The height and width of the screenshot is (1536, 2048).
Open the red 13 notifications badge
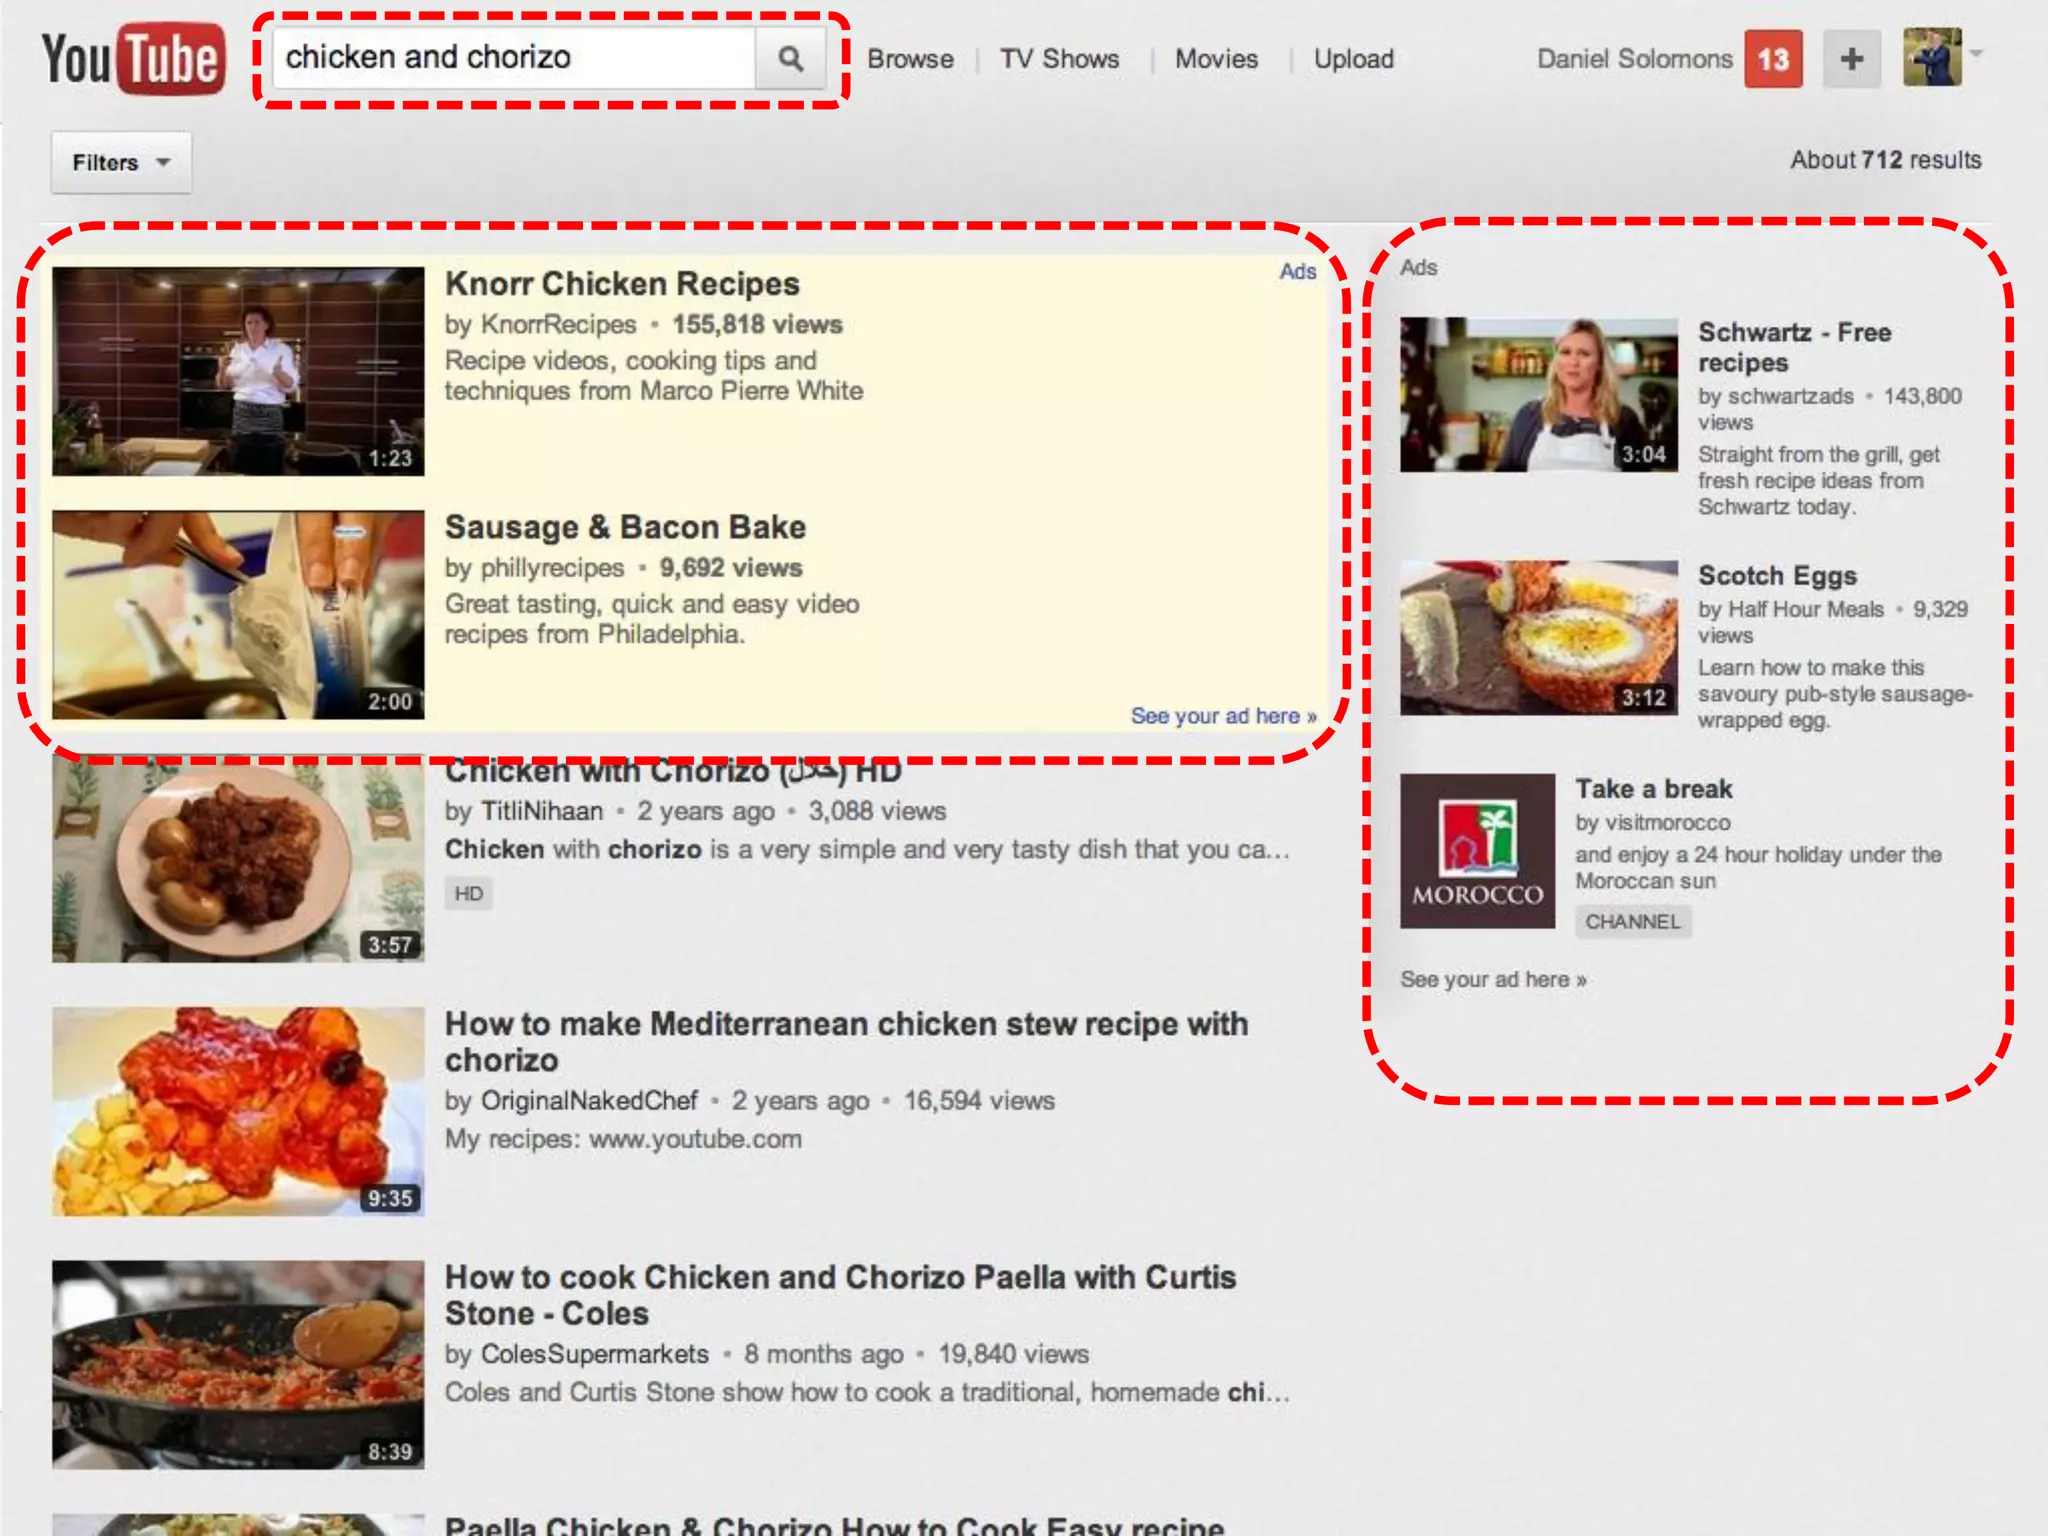pyautogui.click(x=1773, y=59)
